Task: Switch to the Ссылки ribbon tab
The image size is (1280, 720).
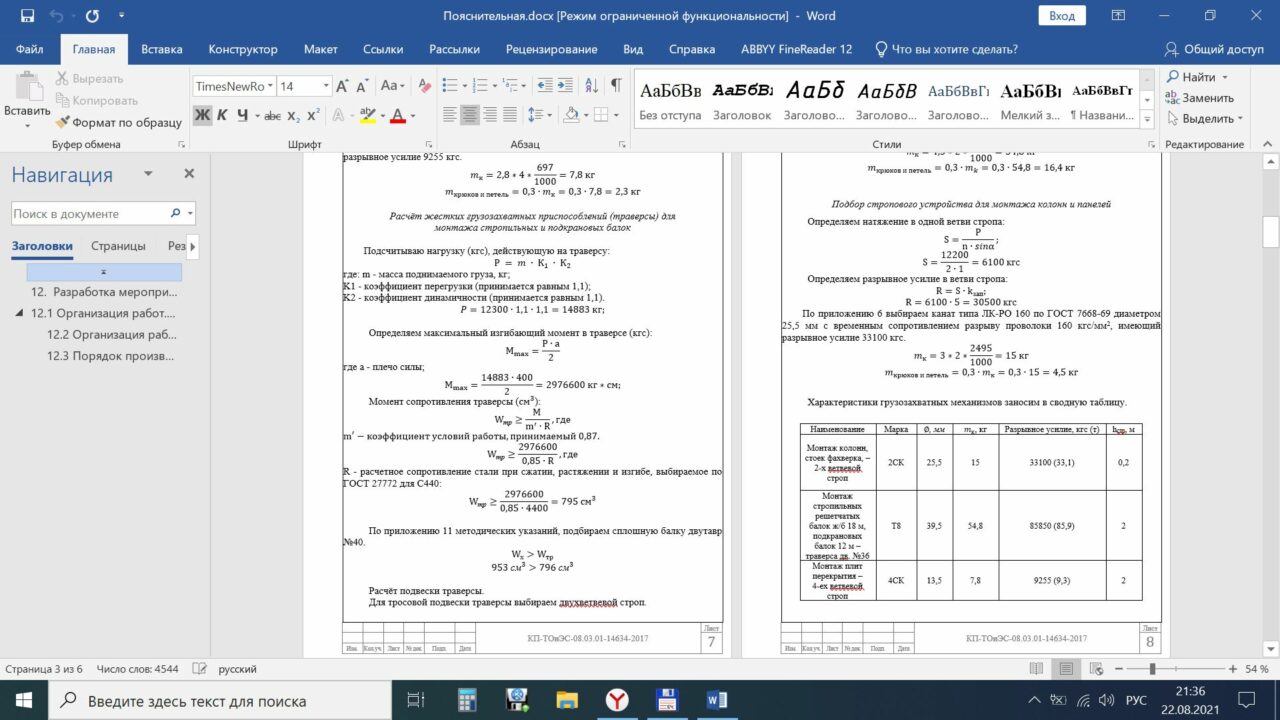Action: click(383, 49)
